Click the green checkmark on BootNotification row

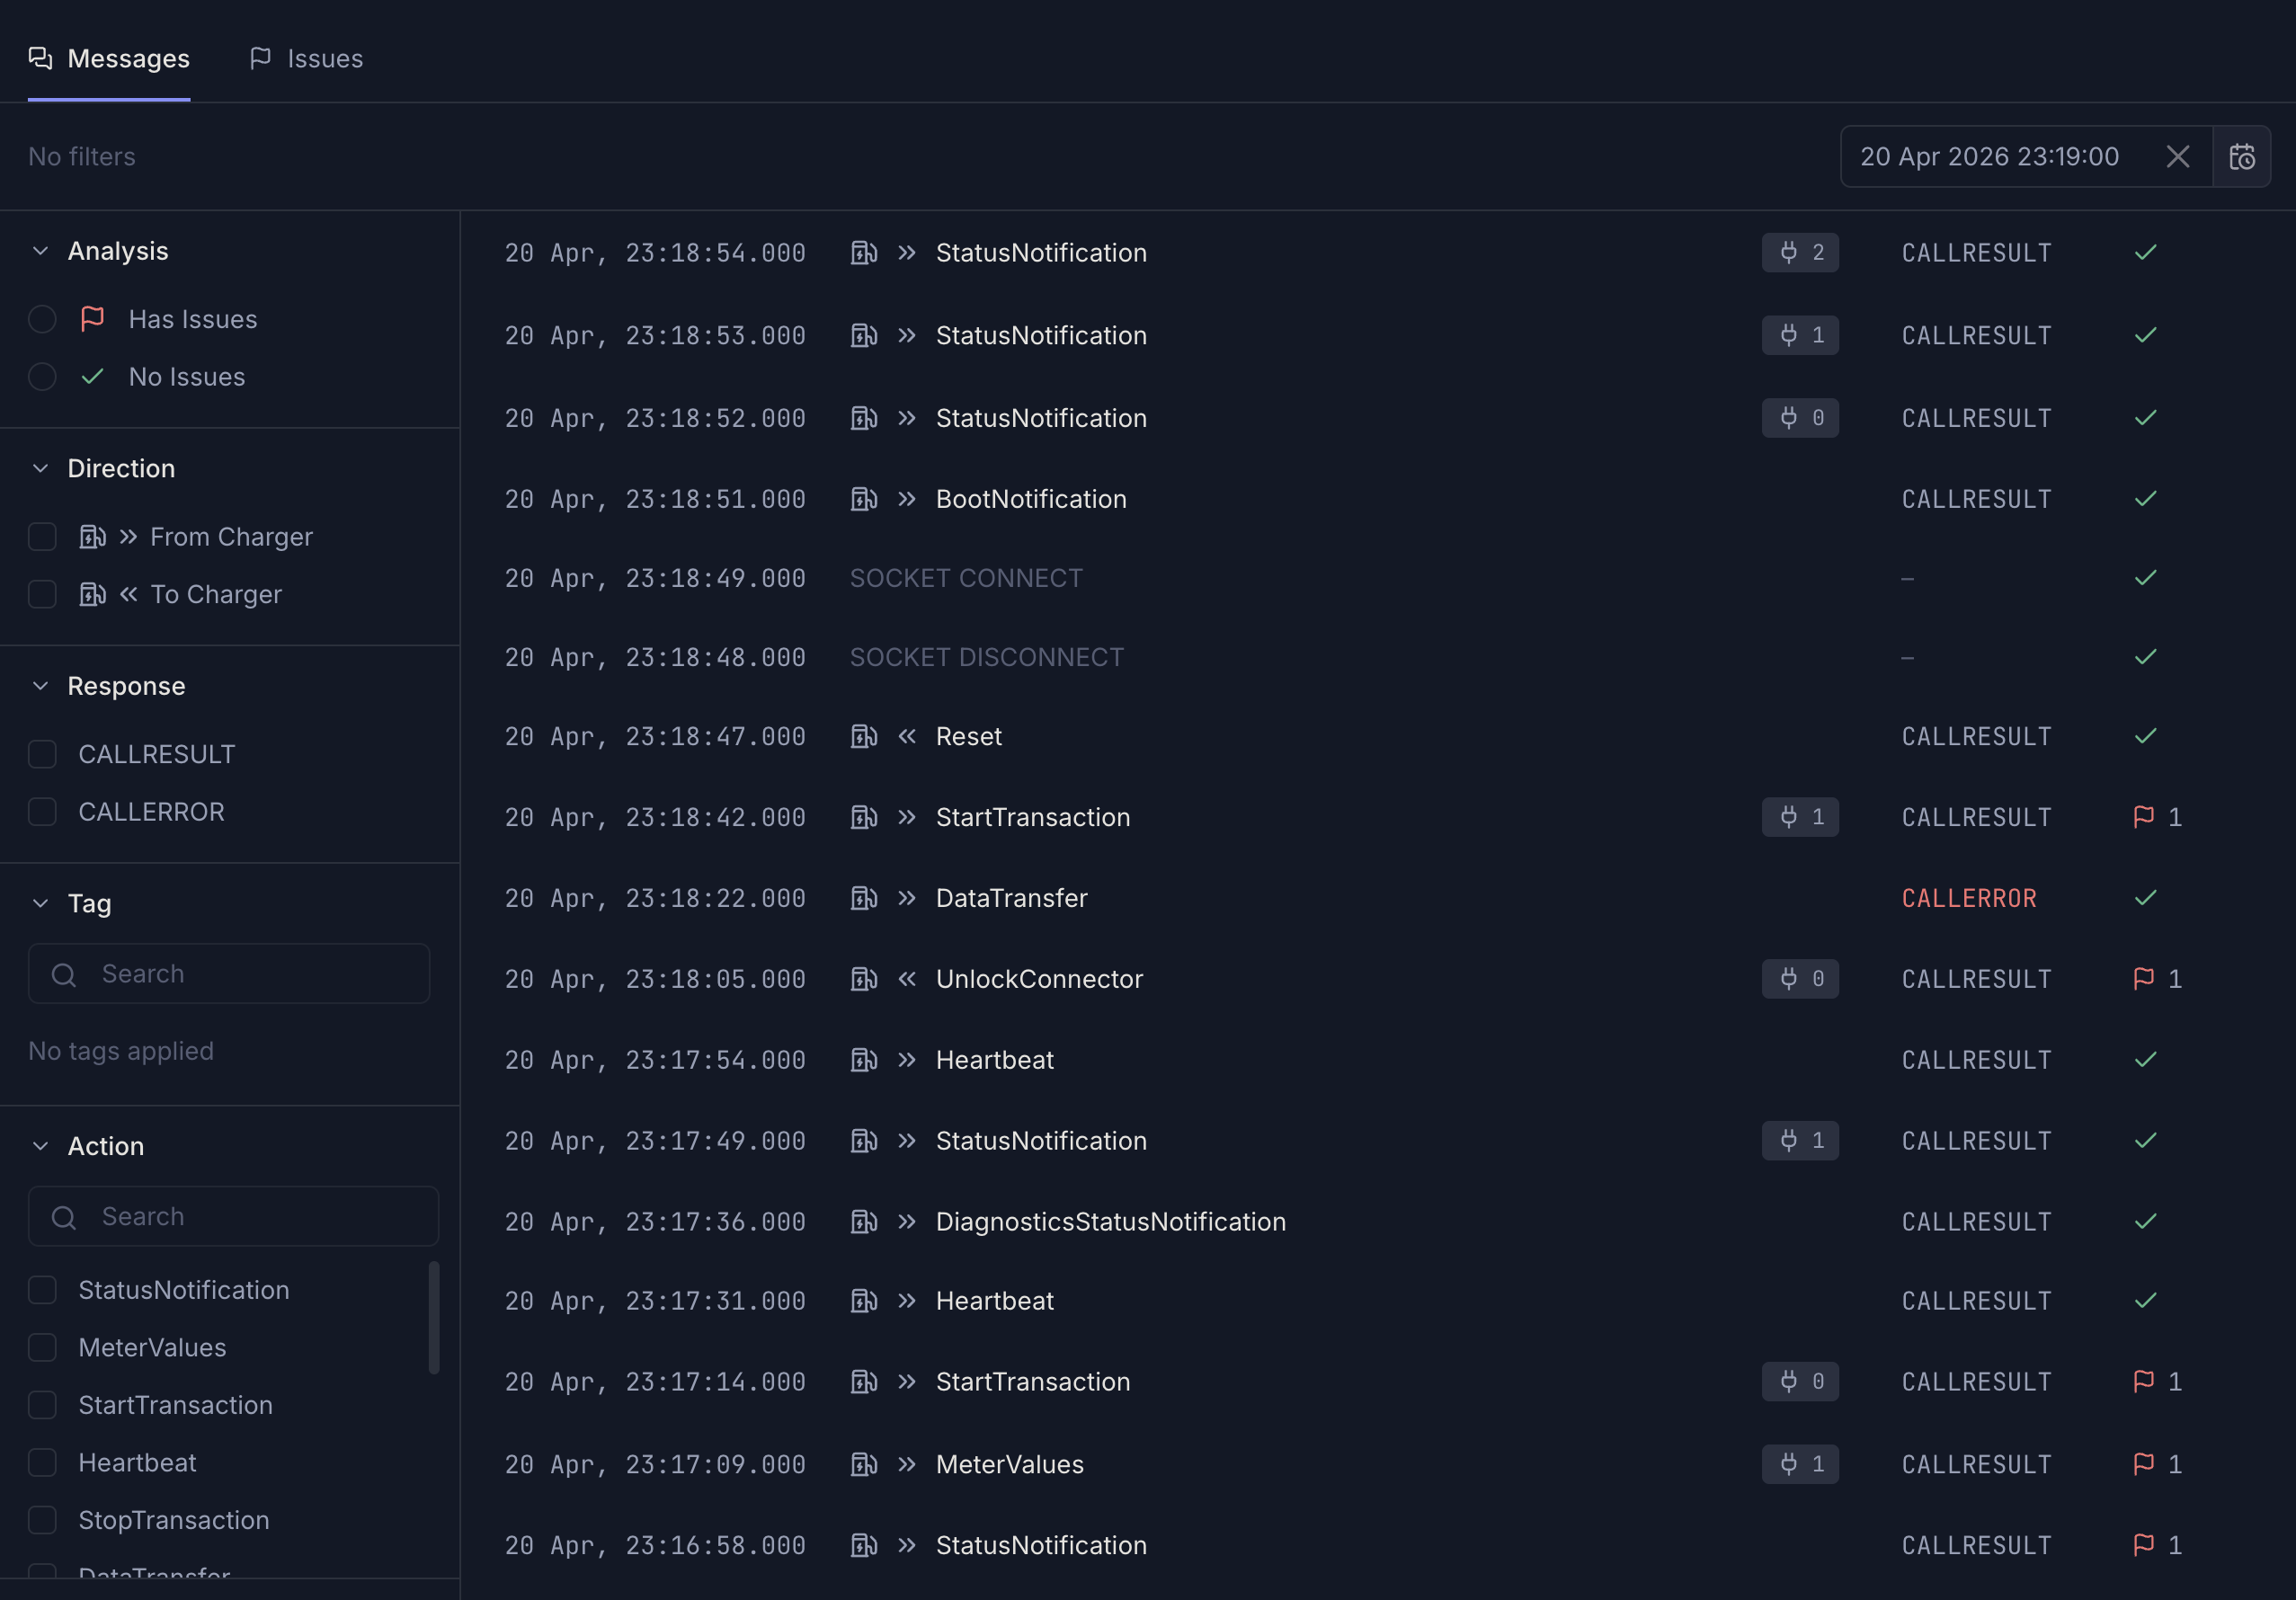click(x=2145, y=499)
